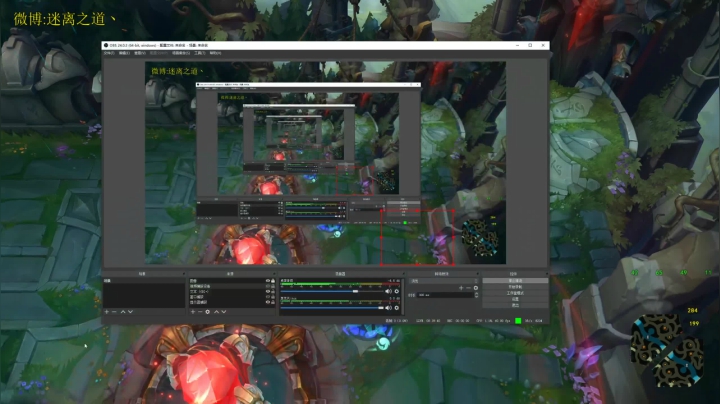Open the 文件(F) File menu

(x=109, y=53)
